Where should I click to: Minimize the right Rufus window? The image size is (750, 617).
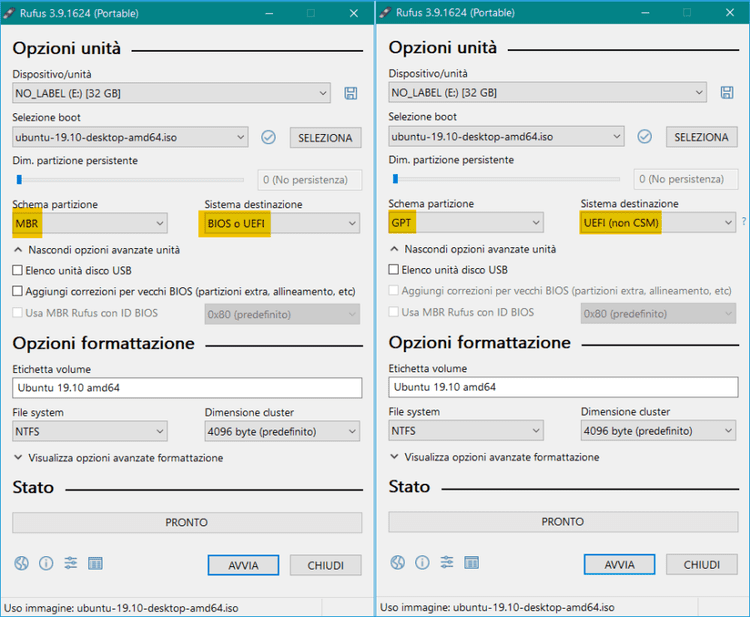(645, 12)
